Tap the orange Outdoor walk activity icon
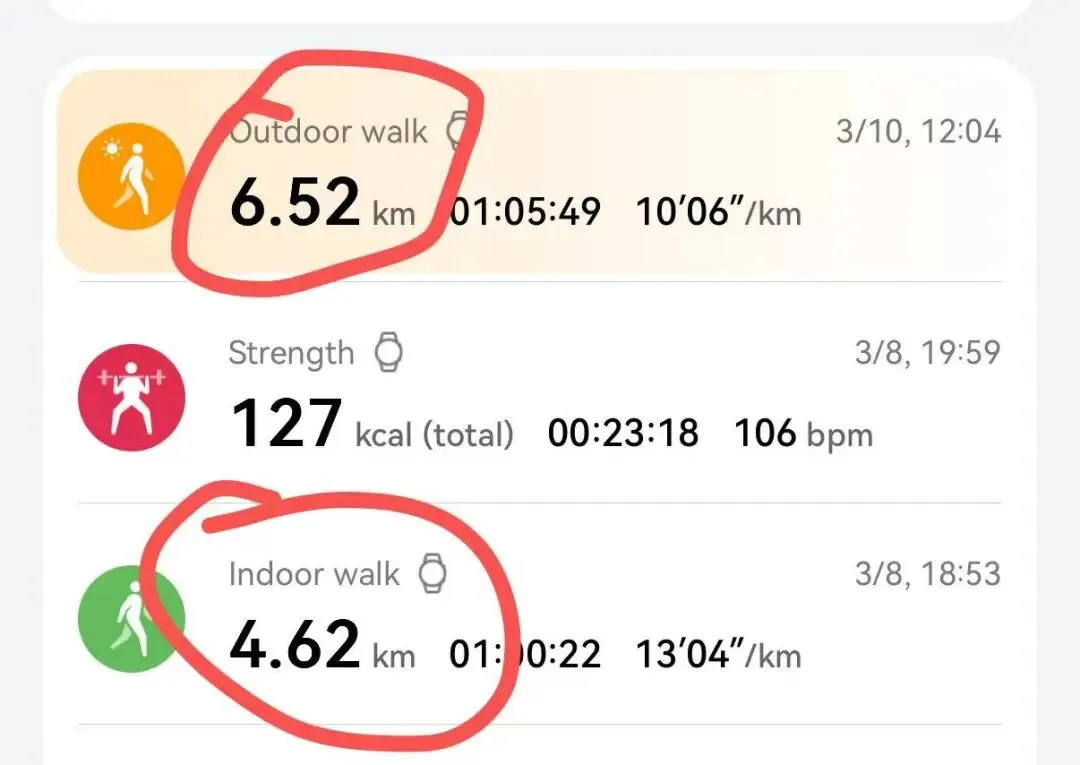Viewport: 1080px width, 765px height. (x=131, y=176)
